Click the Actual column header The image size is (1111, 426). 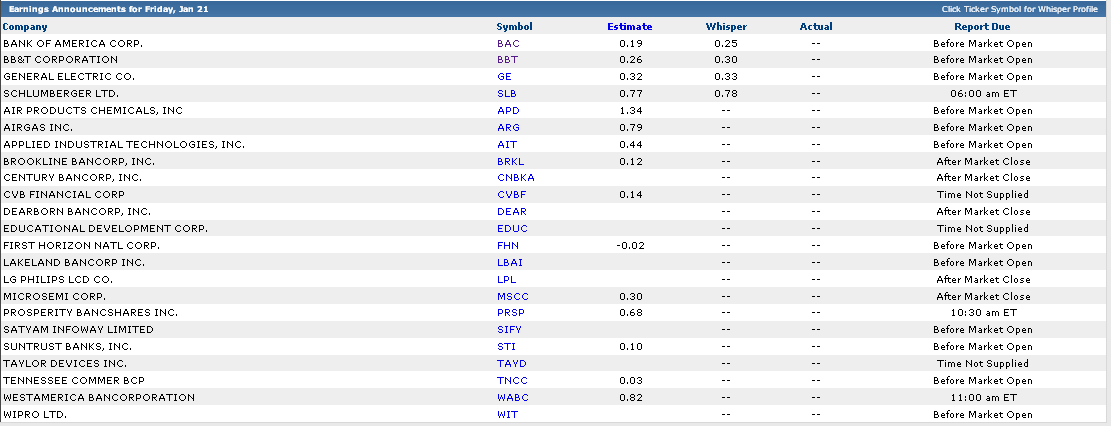pos(816,27)
